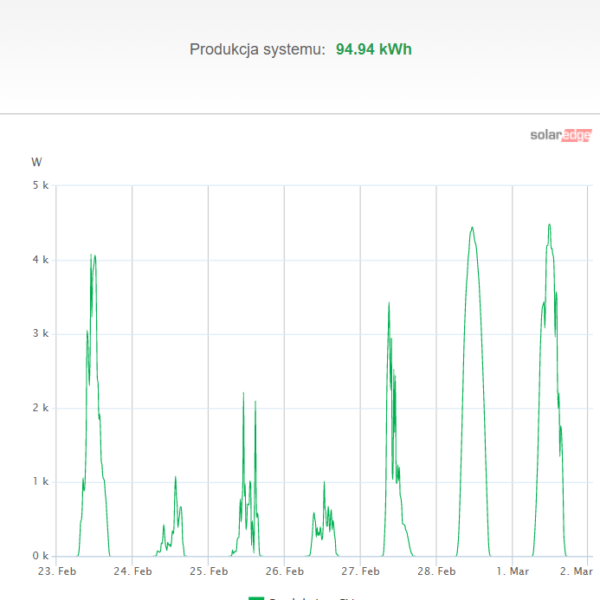Click the green legend swatch below the chart

pyautogui.click(x=256, y=597)
